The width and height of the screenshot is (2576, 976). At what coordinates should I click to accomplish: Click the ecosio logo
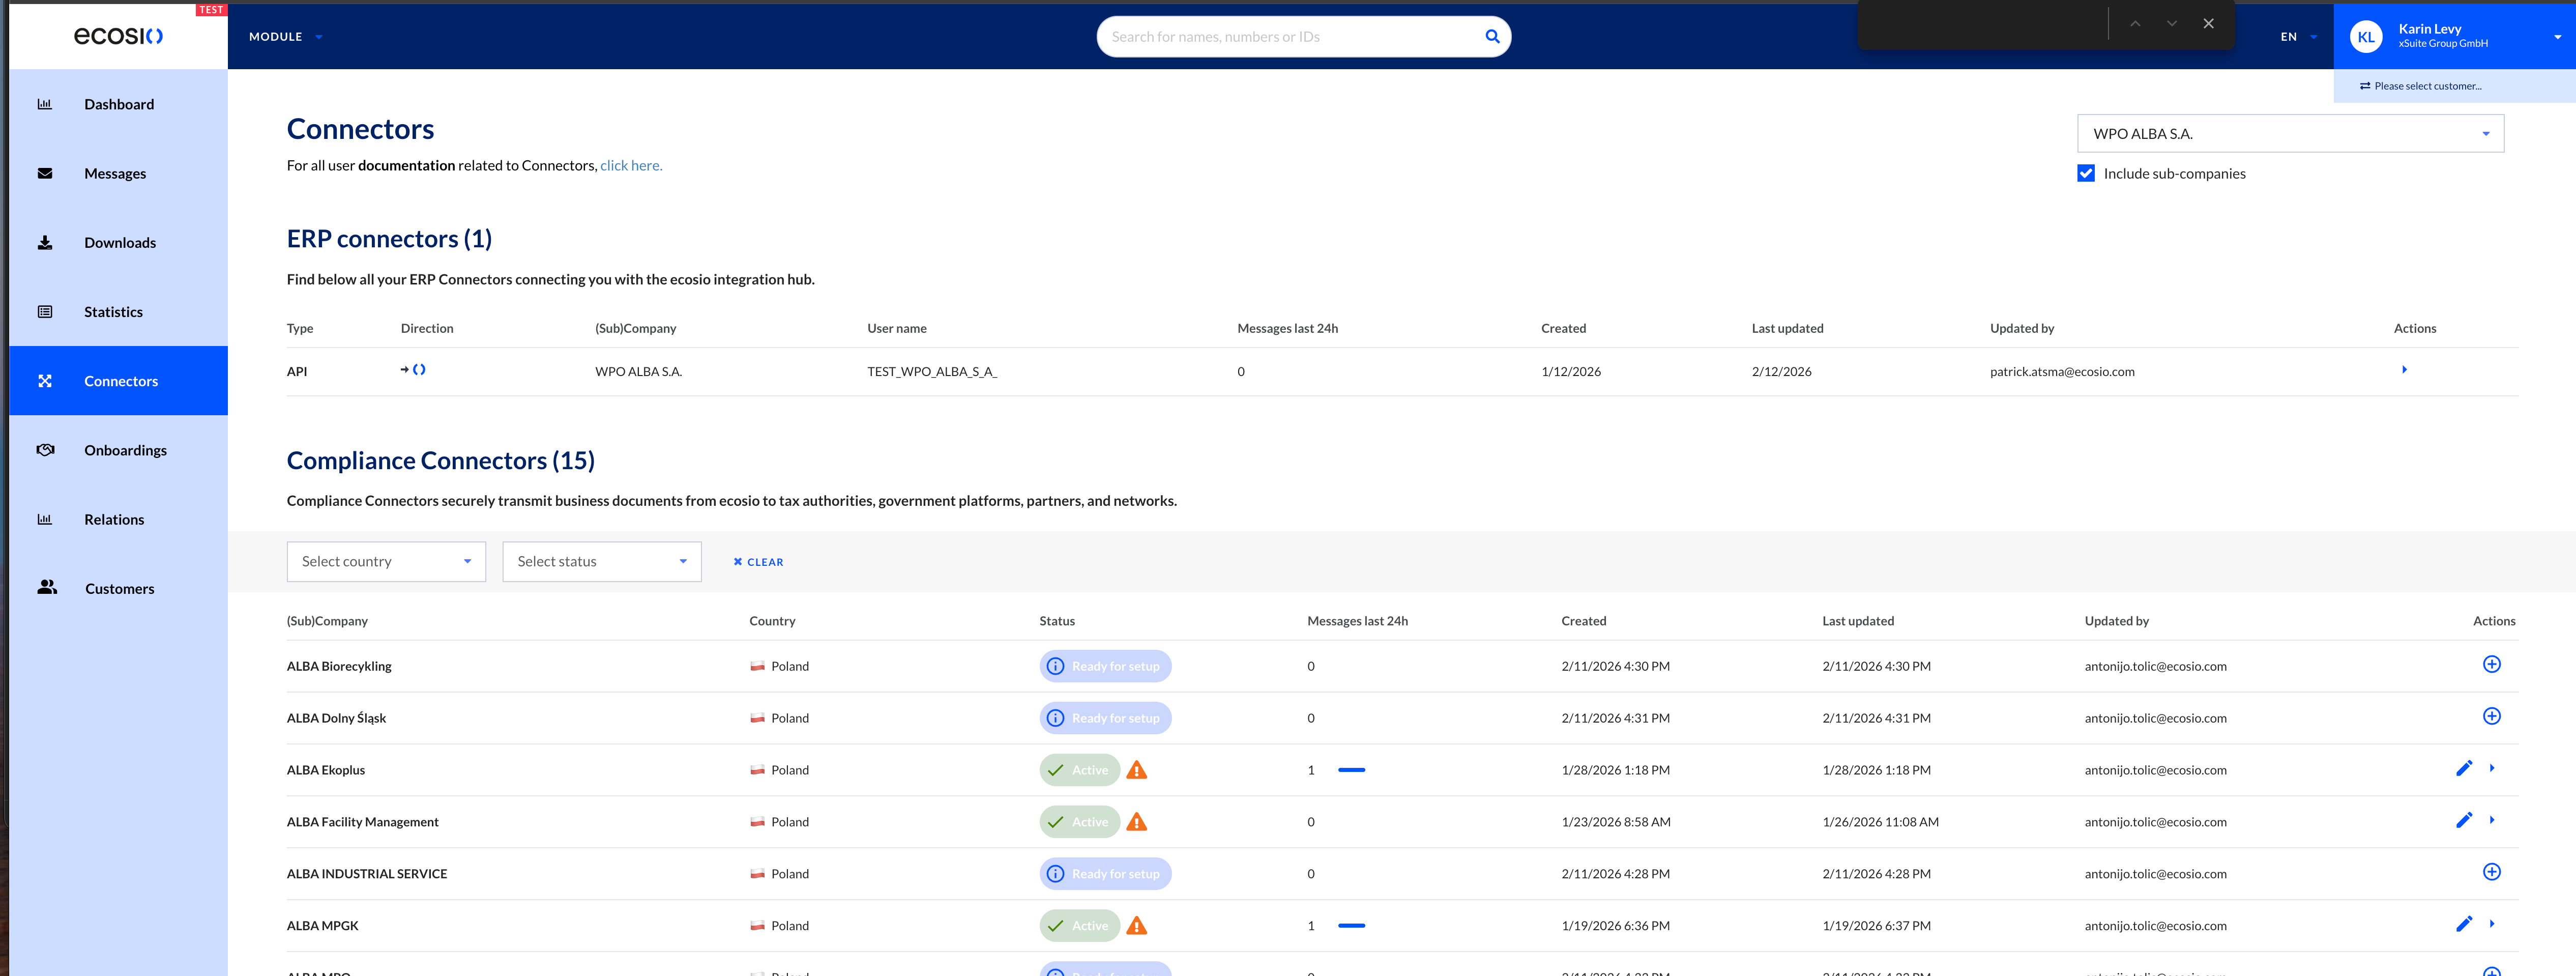(118, 36)
